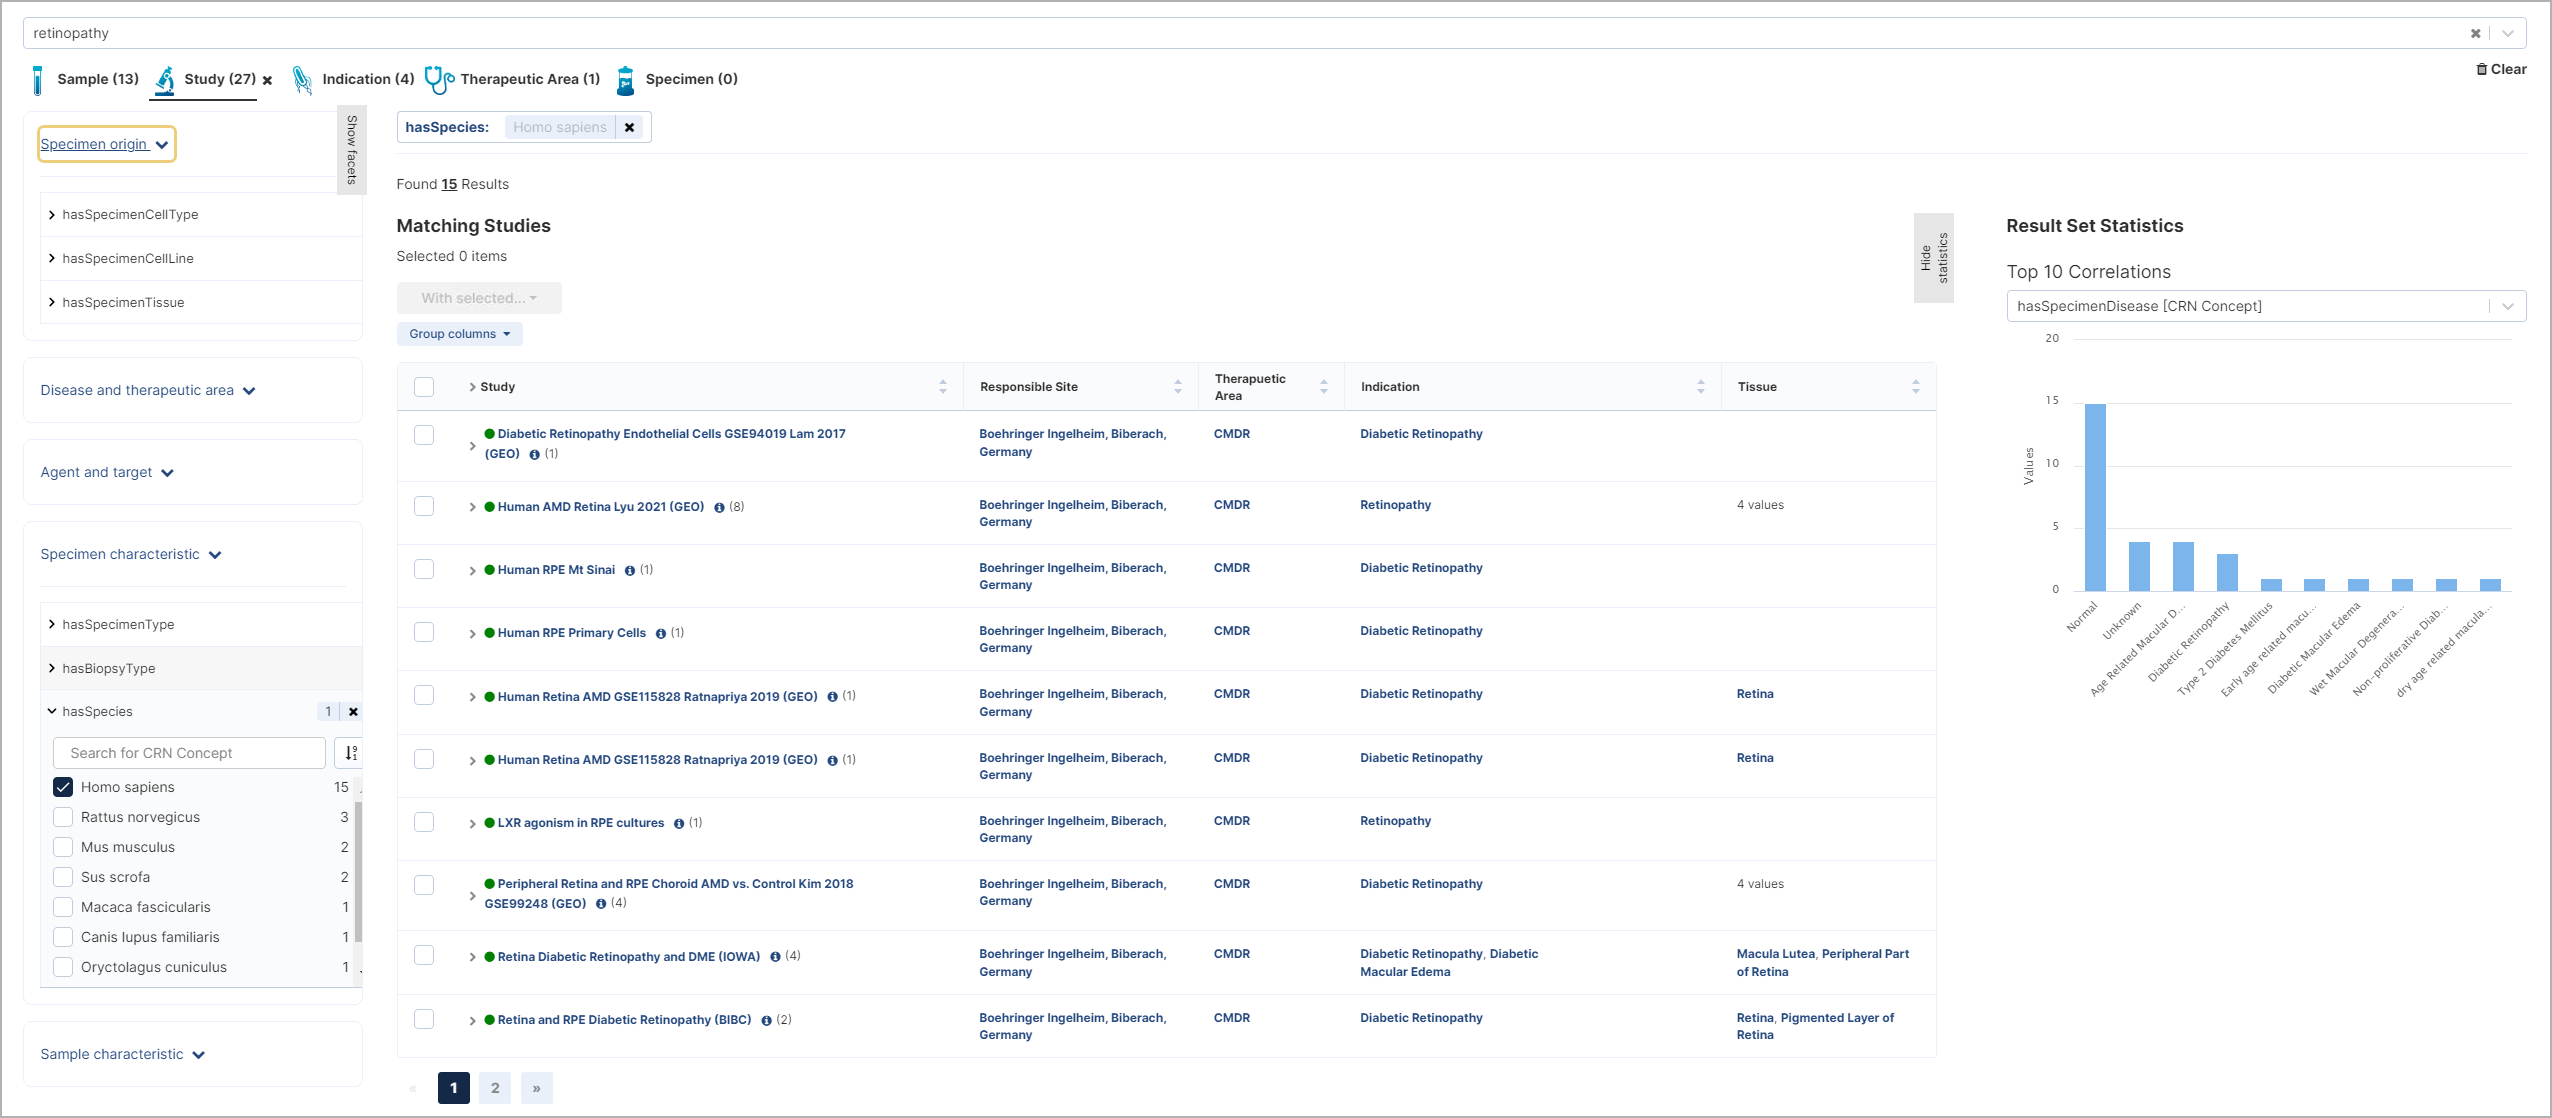Open the Specimen origin section link
Screen dimensions: 2552x1118
pyautogui.click(x=105, y=144)
